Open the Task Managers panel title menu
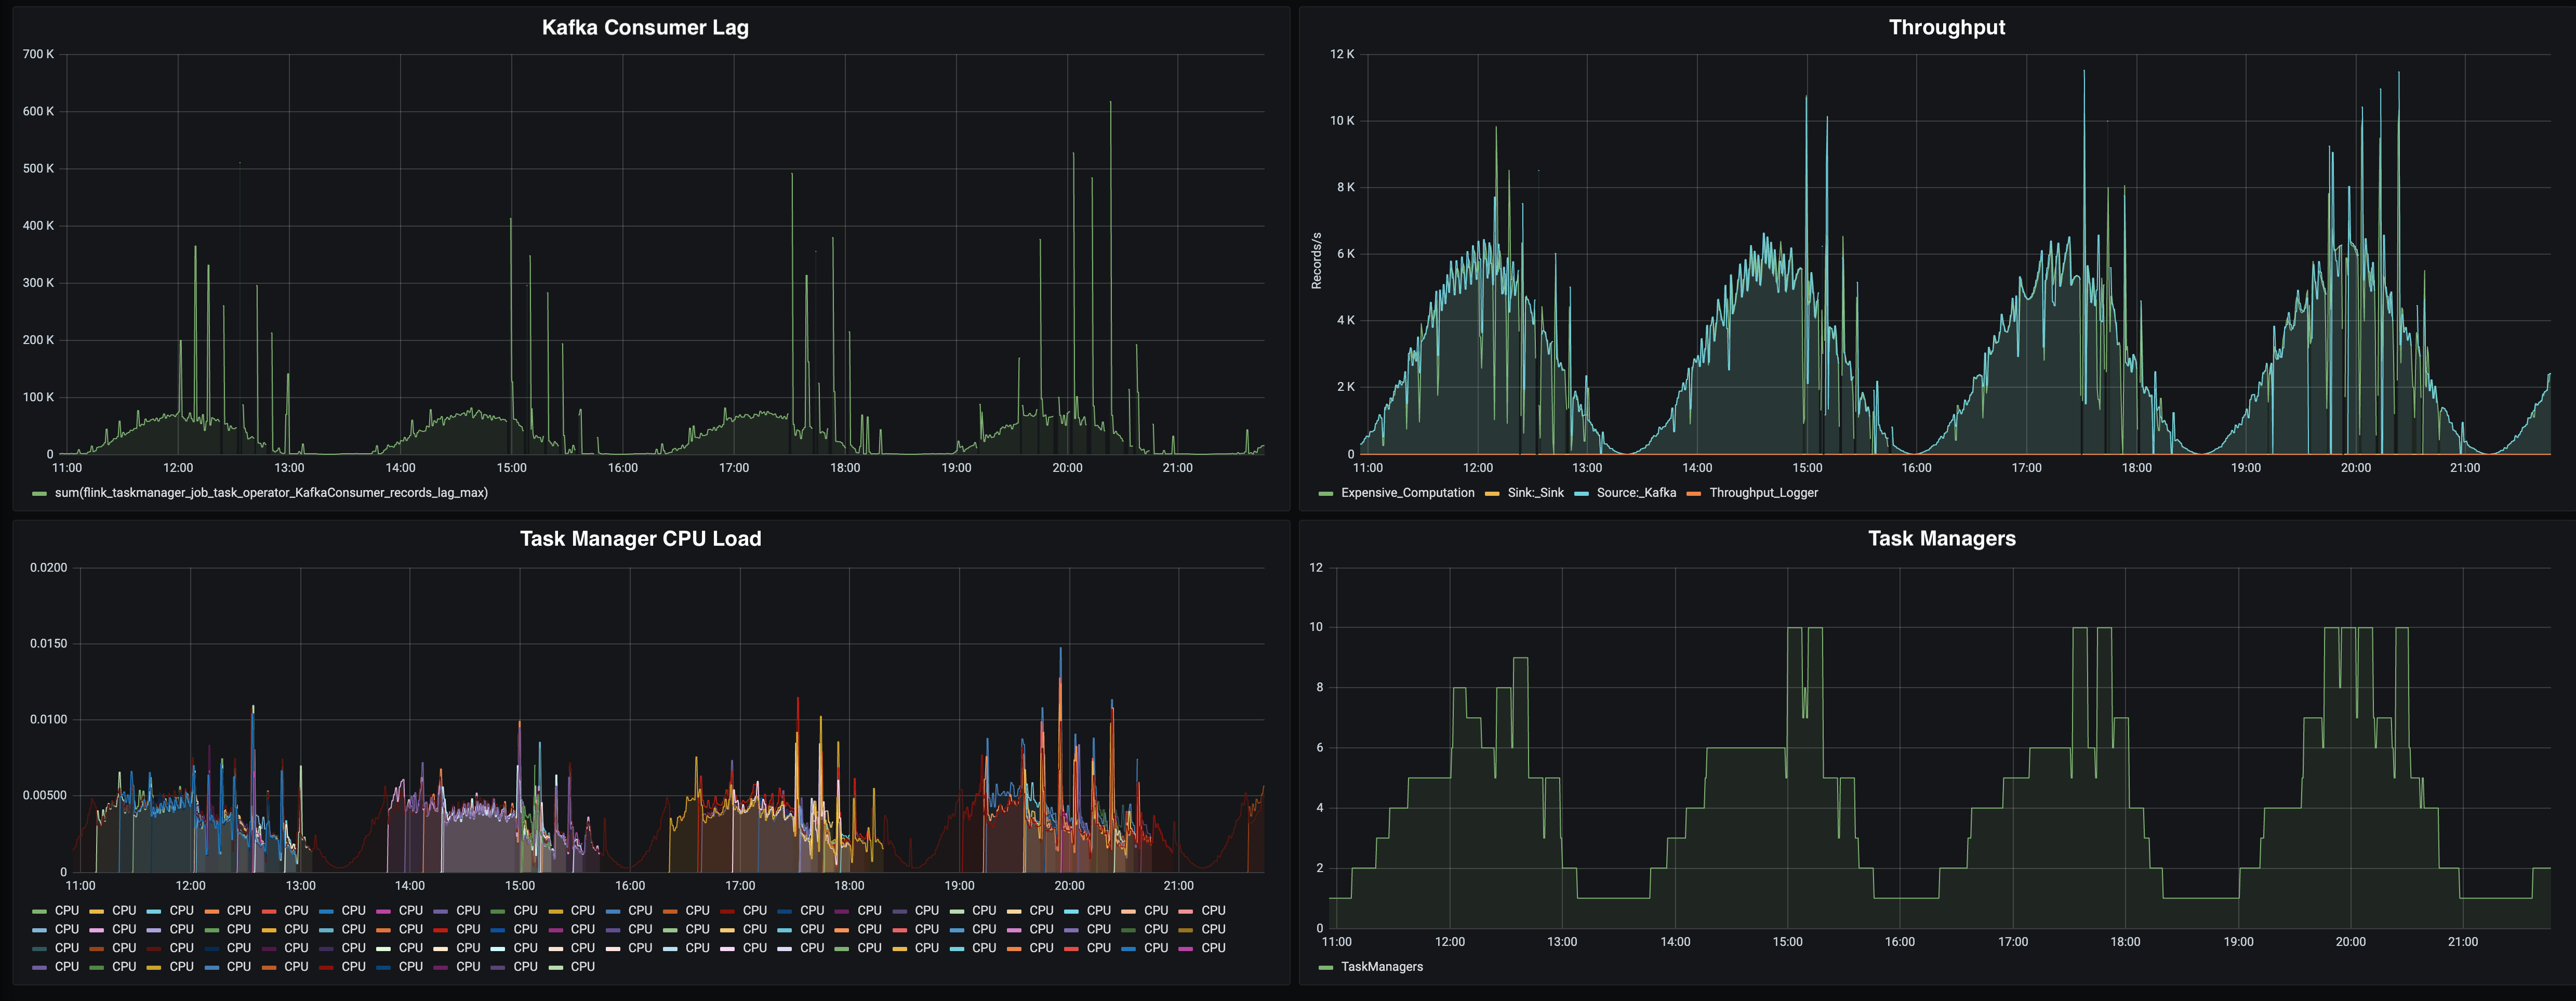The width and height of the screenshot is (2576, 1001). pos(1941,539)
